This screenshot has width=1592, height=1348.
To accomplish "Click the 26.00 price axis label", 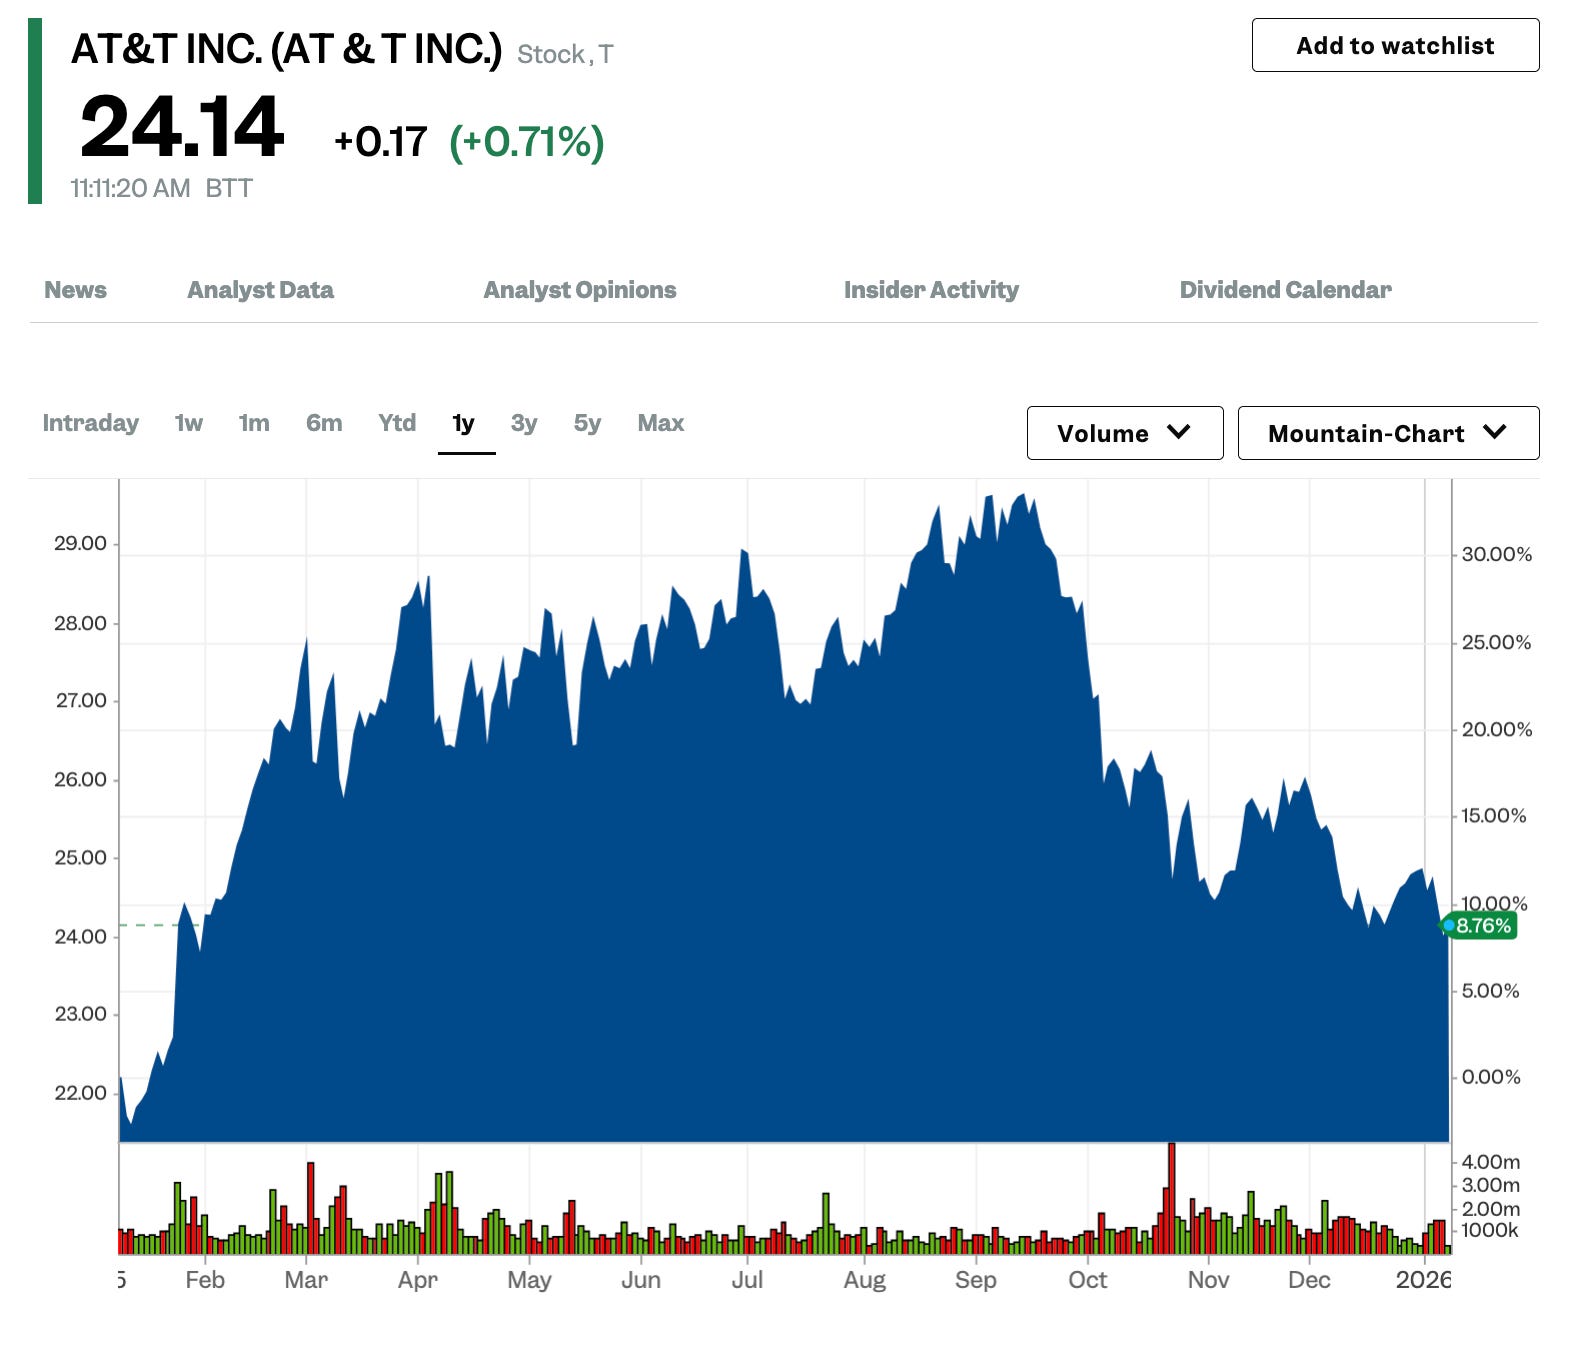I will coord(80,779).
